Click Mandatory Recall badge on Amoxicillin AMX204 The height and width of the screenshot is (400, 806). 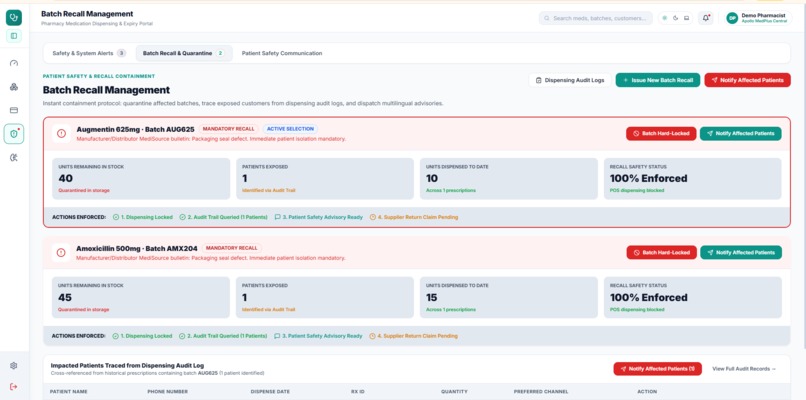232,248
